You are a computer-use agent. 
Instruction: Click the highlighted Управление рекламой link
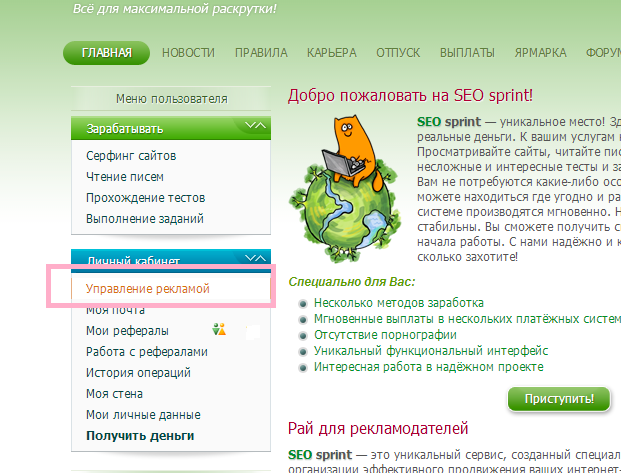(147, 289)
